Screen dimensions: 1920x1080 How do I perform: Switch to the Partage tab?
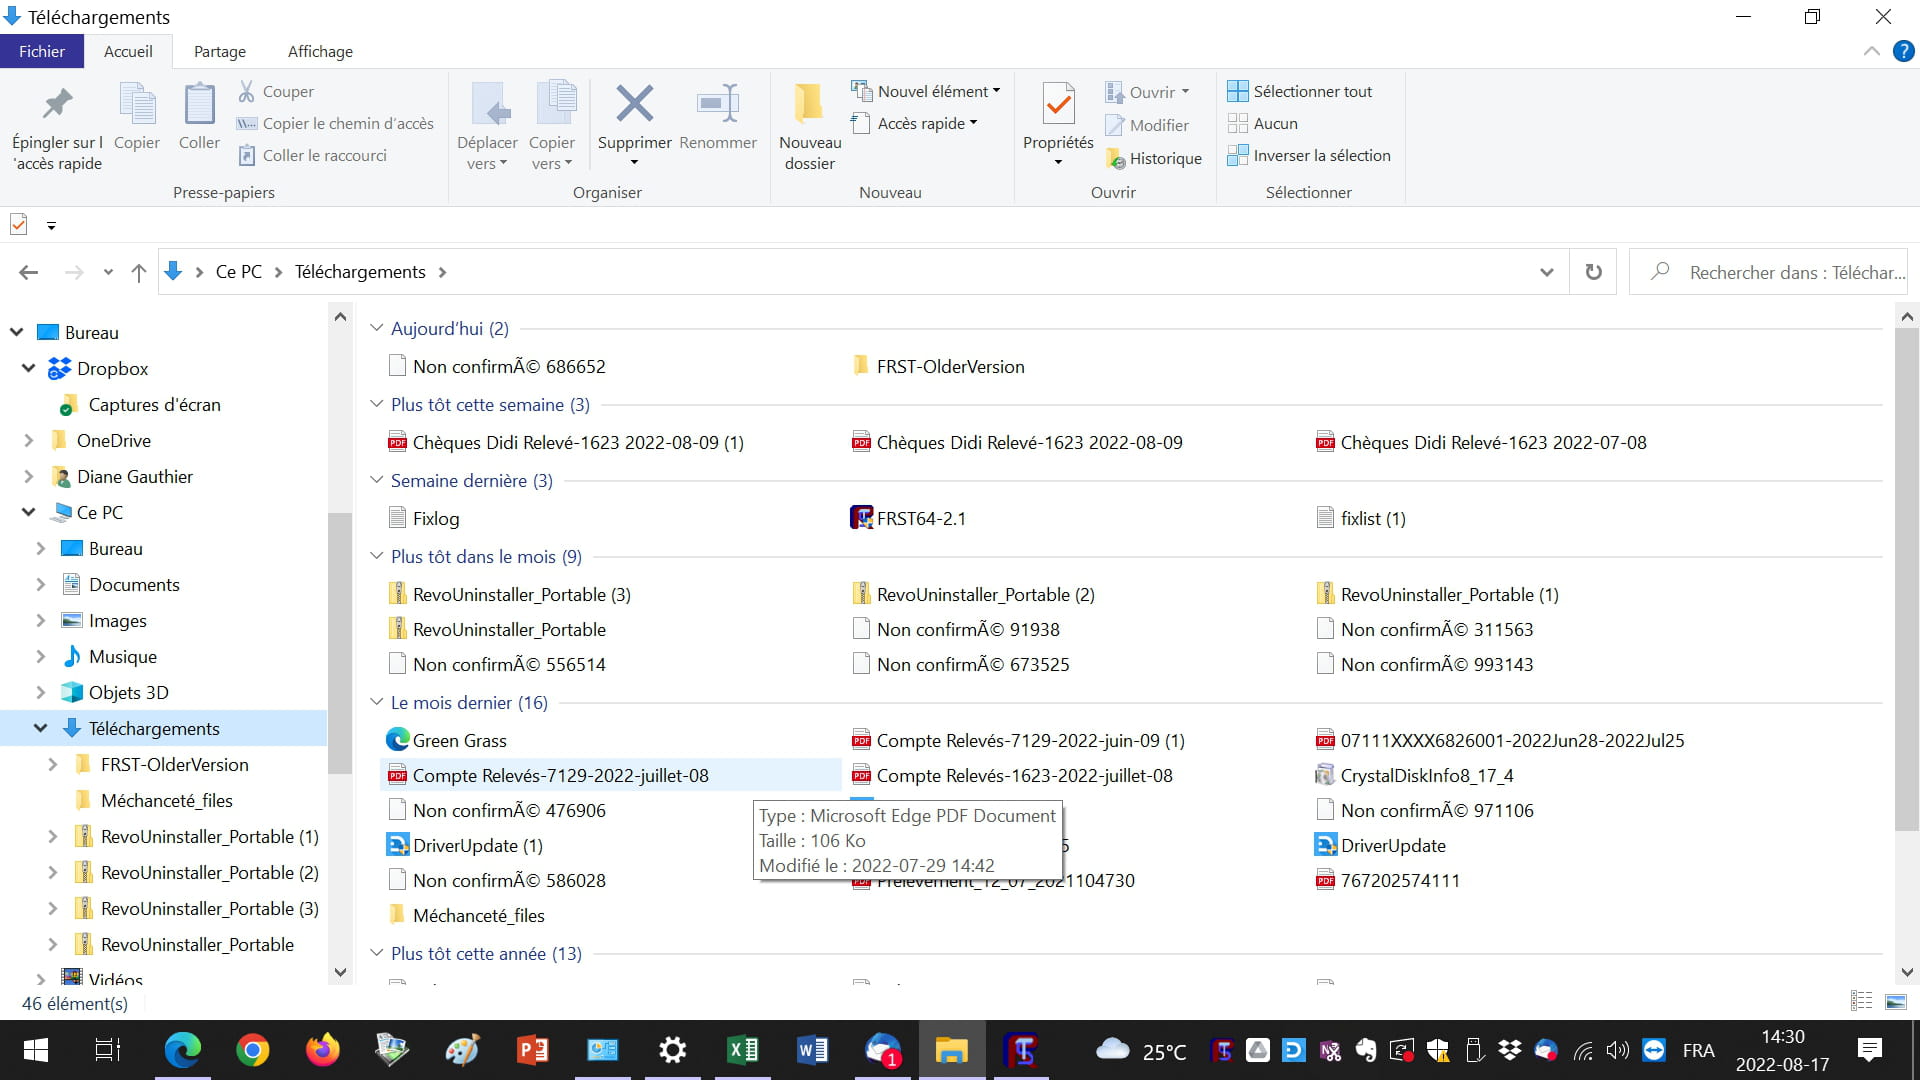[x=219, y=51]
